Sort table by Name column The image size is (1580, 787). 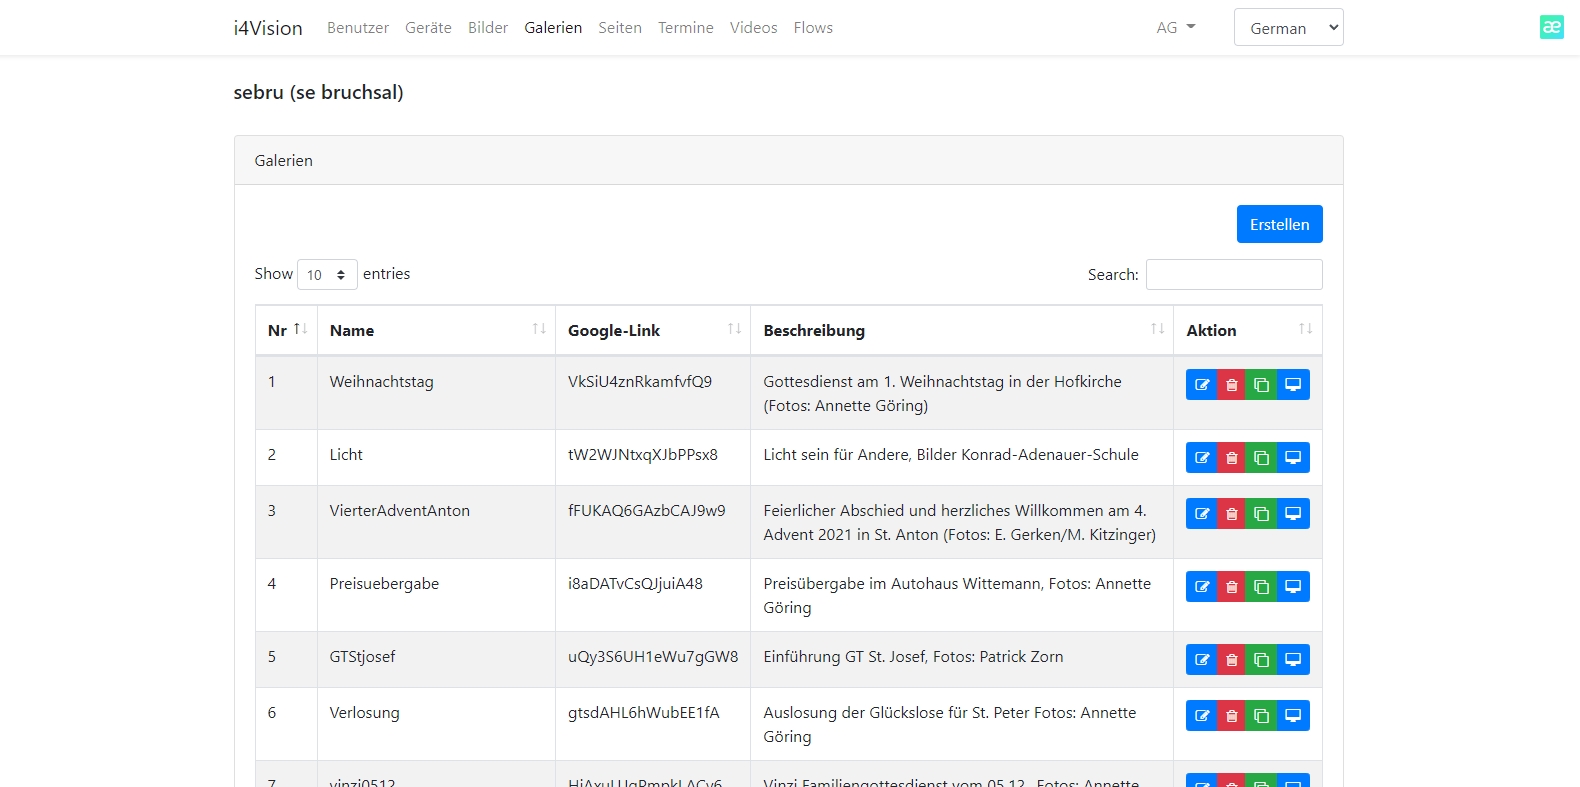click(x=436, y=330)
